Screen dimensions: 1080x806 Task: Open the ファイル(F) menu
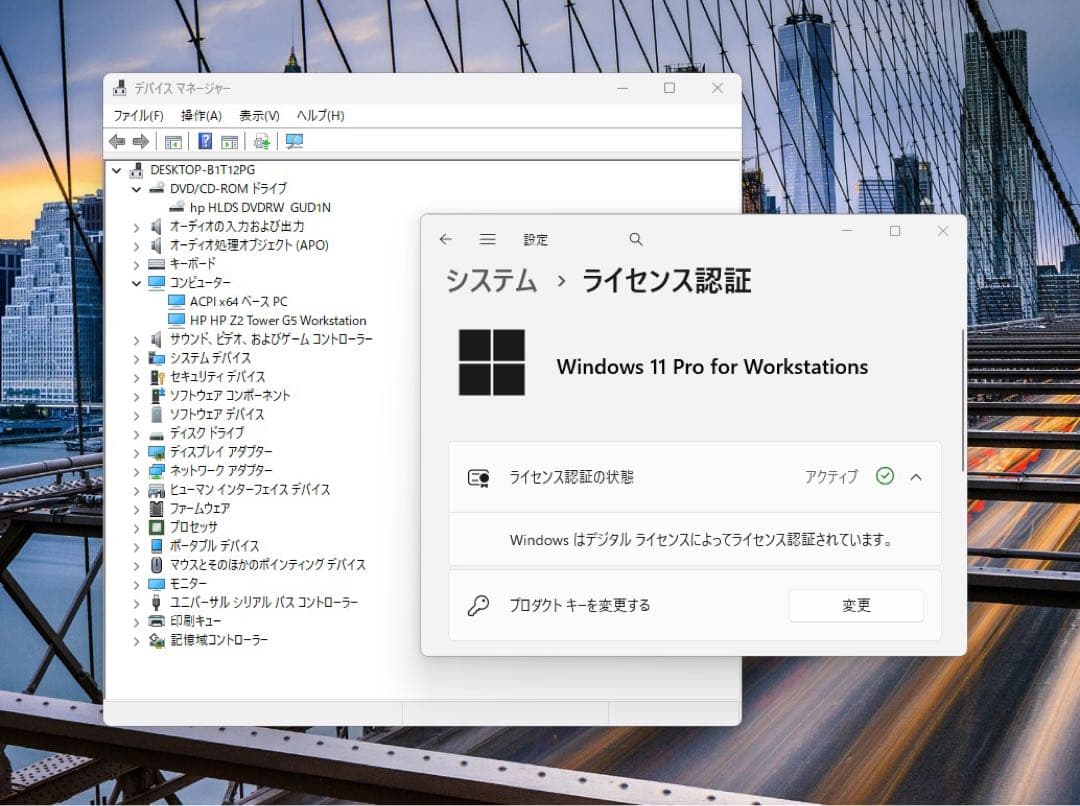(x=138, y=115)
